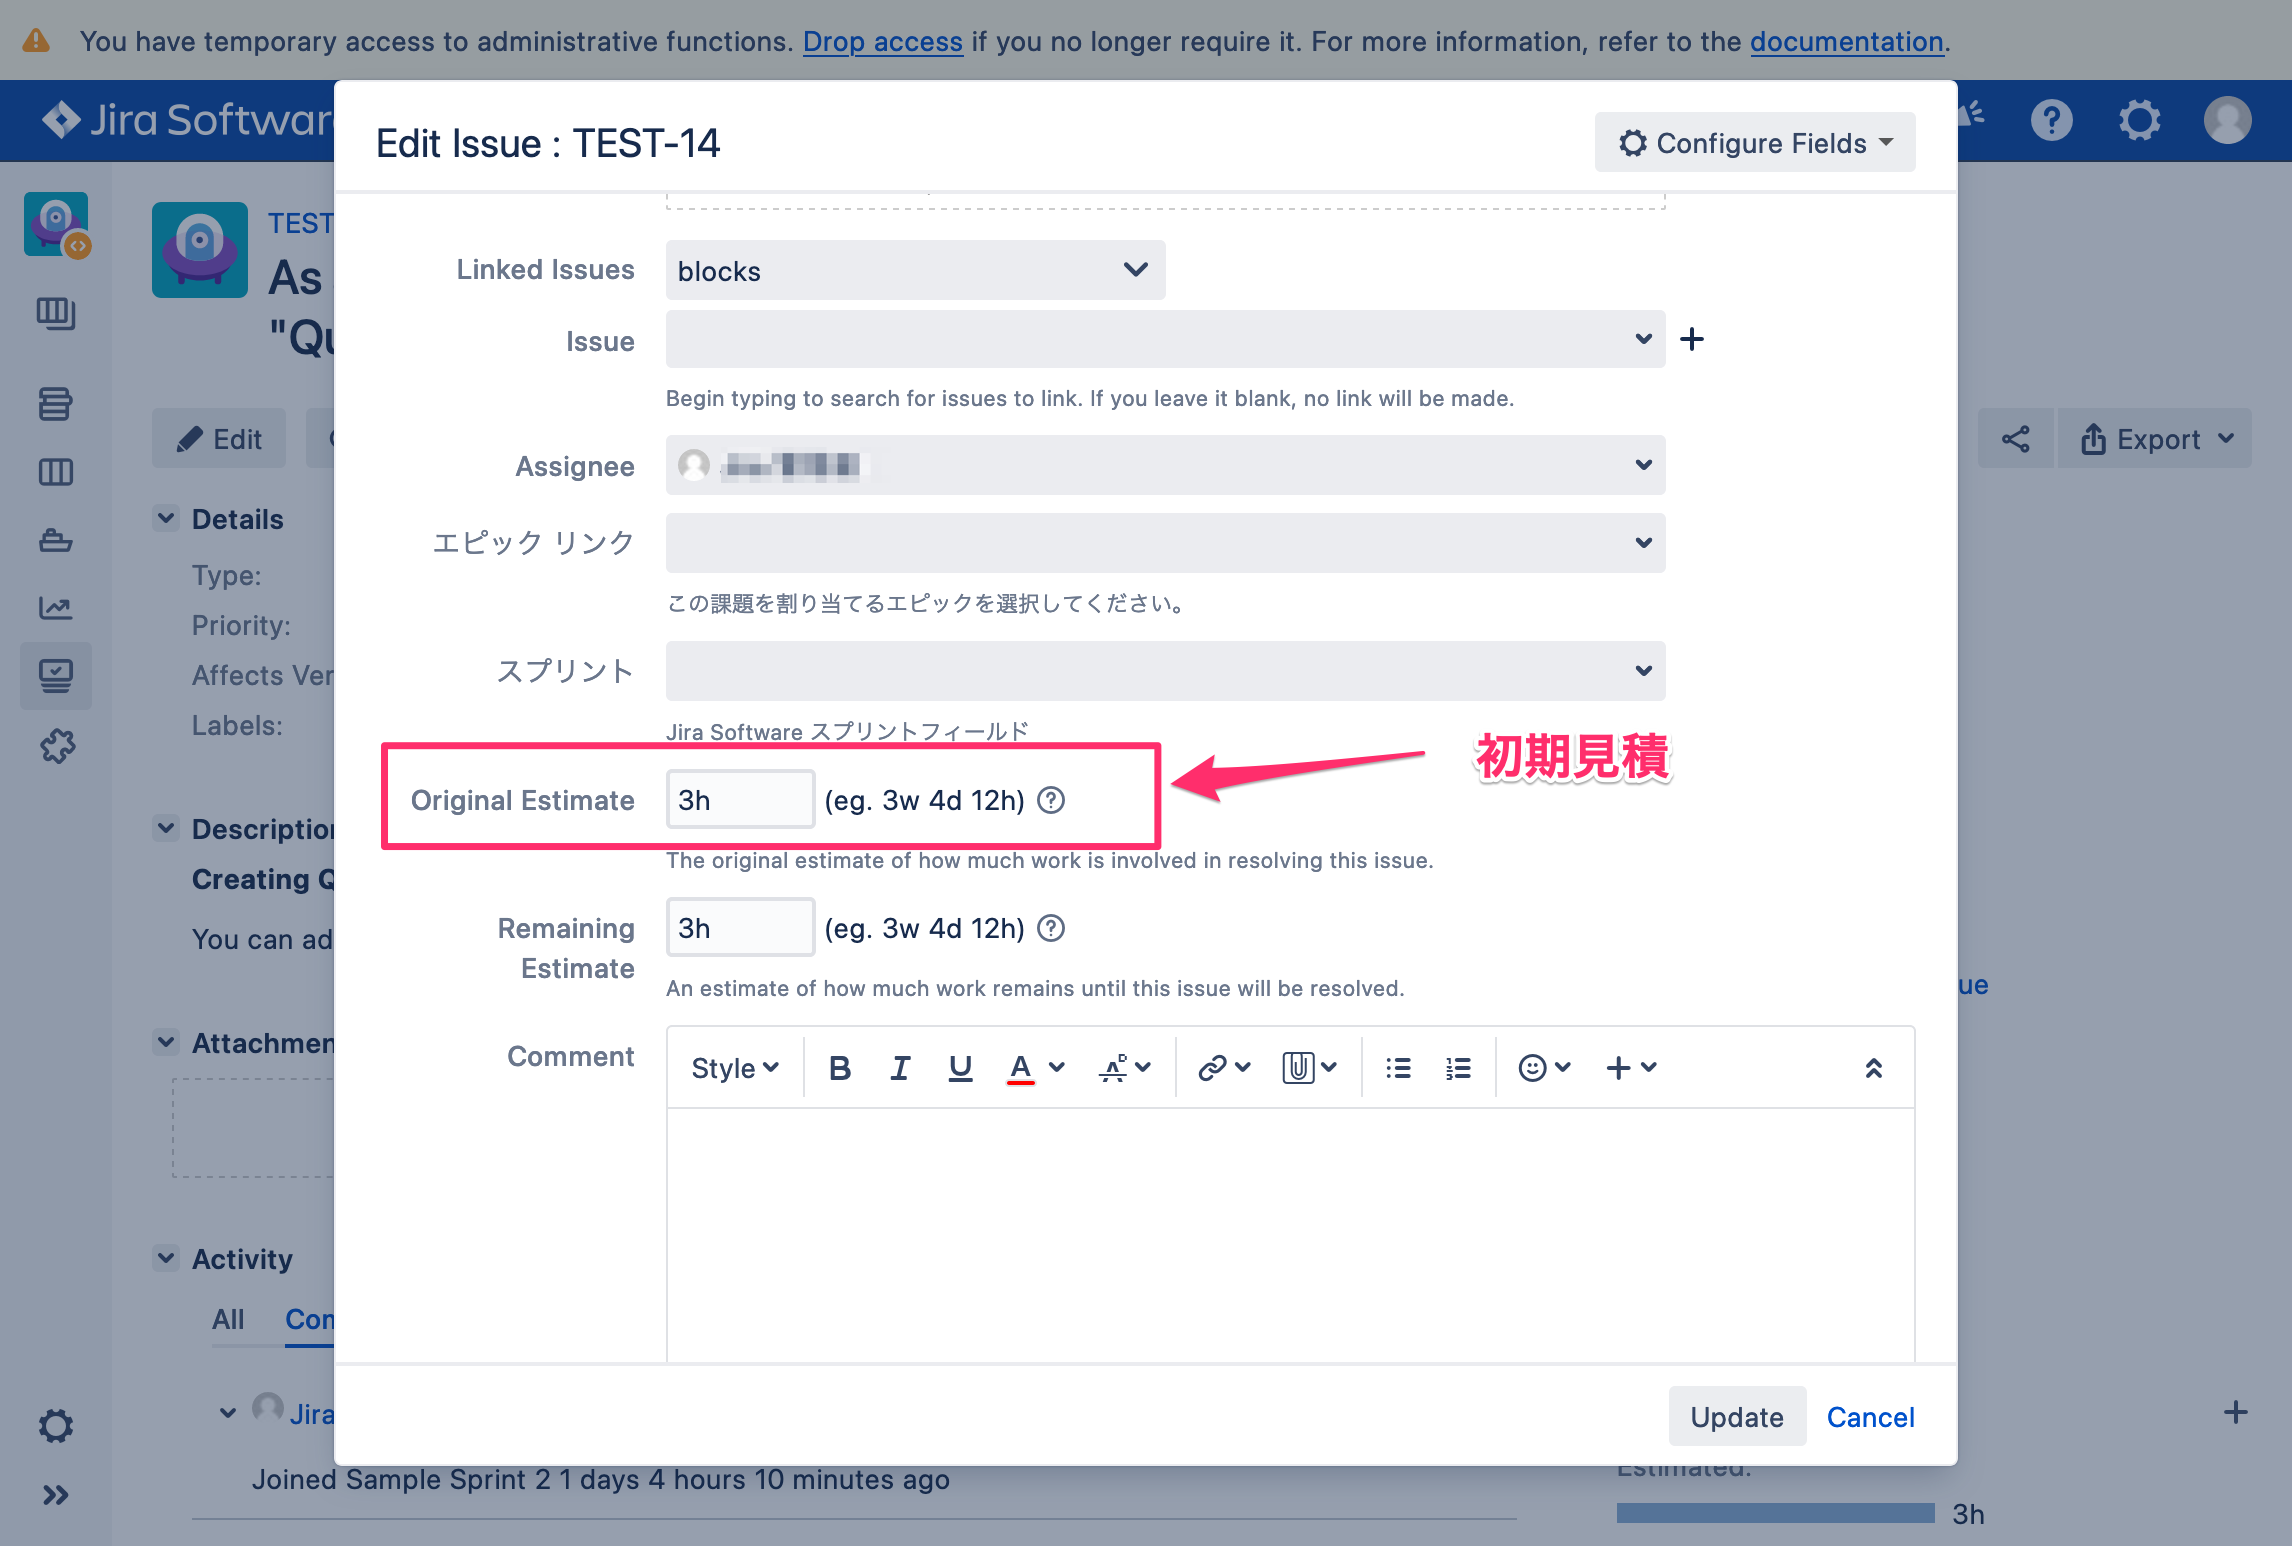
Task: Open the Assignee dropdown
Action: tap(1165, 465)
